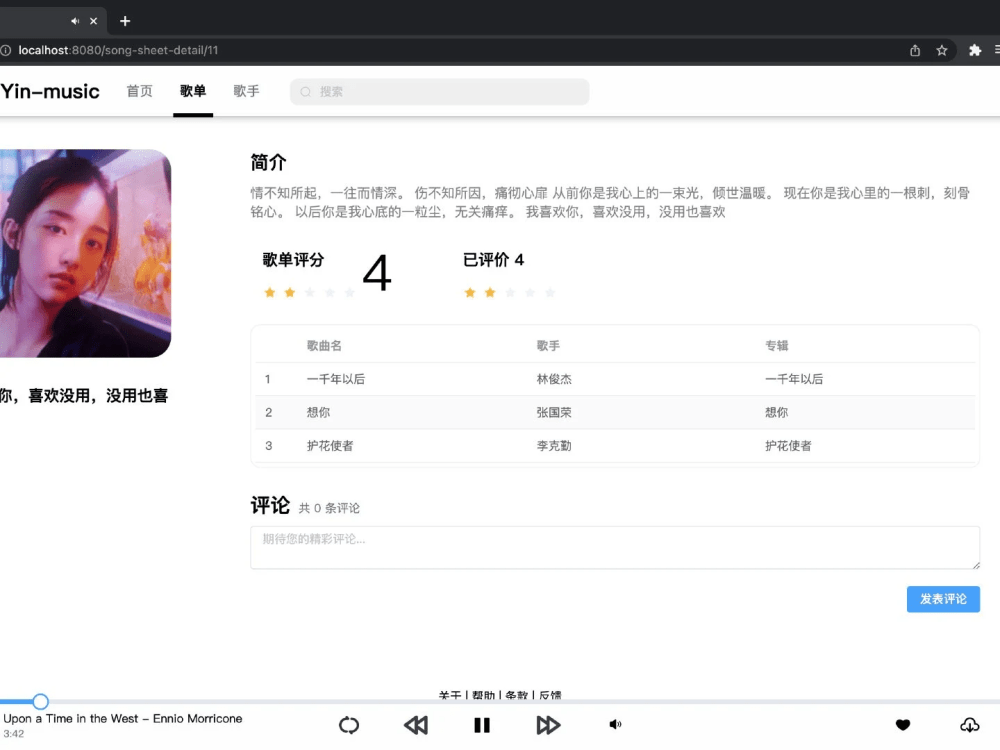Skip to previous track
Image resolution: width=1000 pixels, height=750 pixels.
416,725
